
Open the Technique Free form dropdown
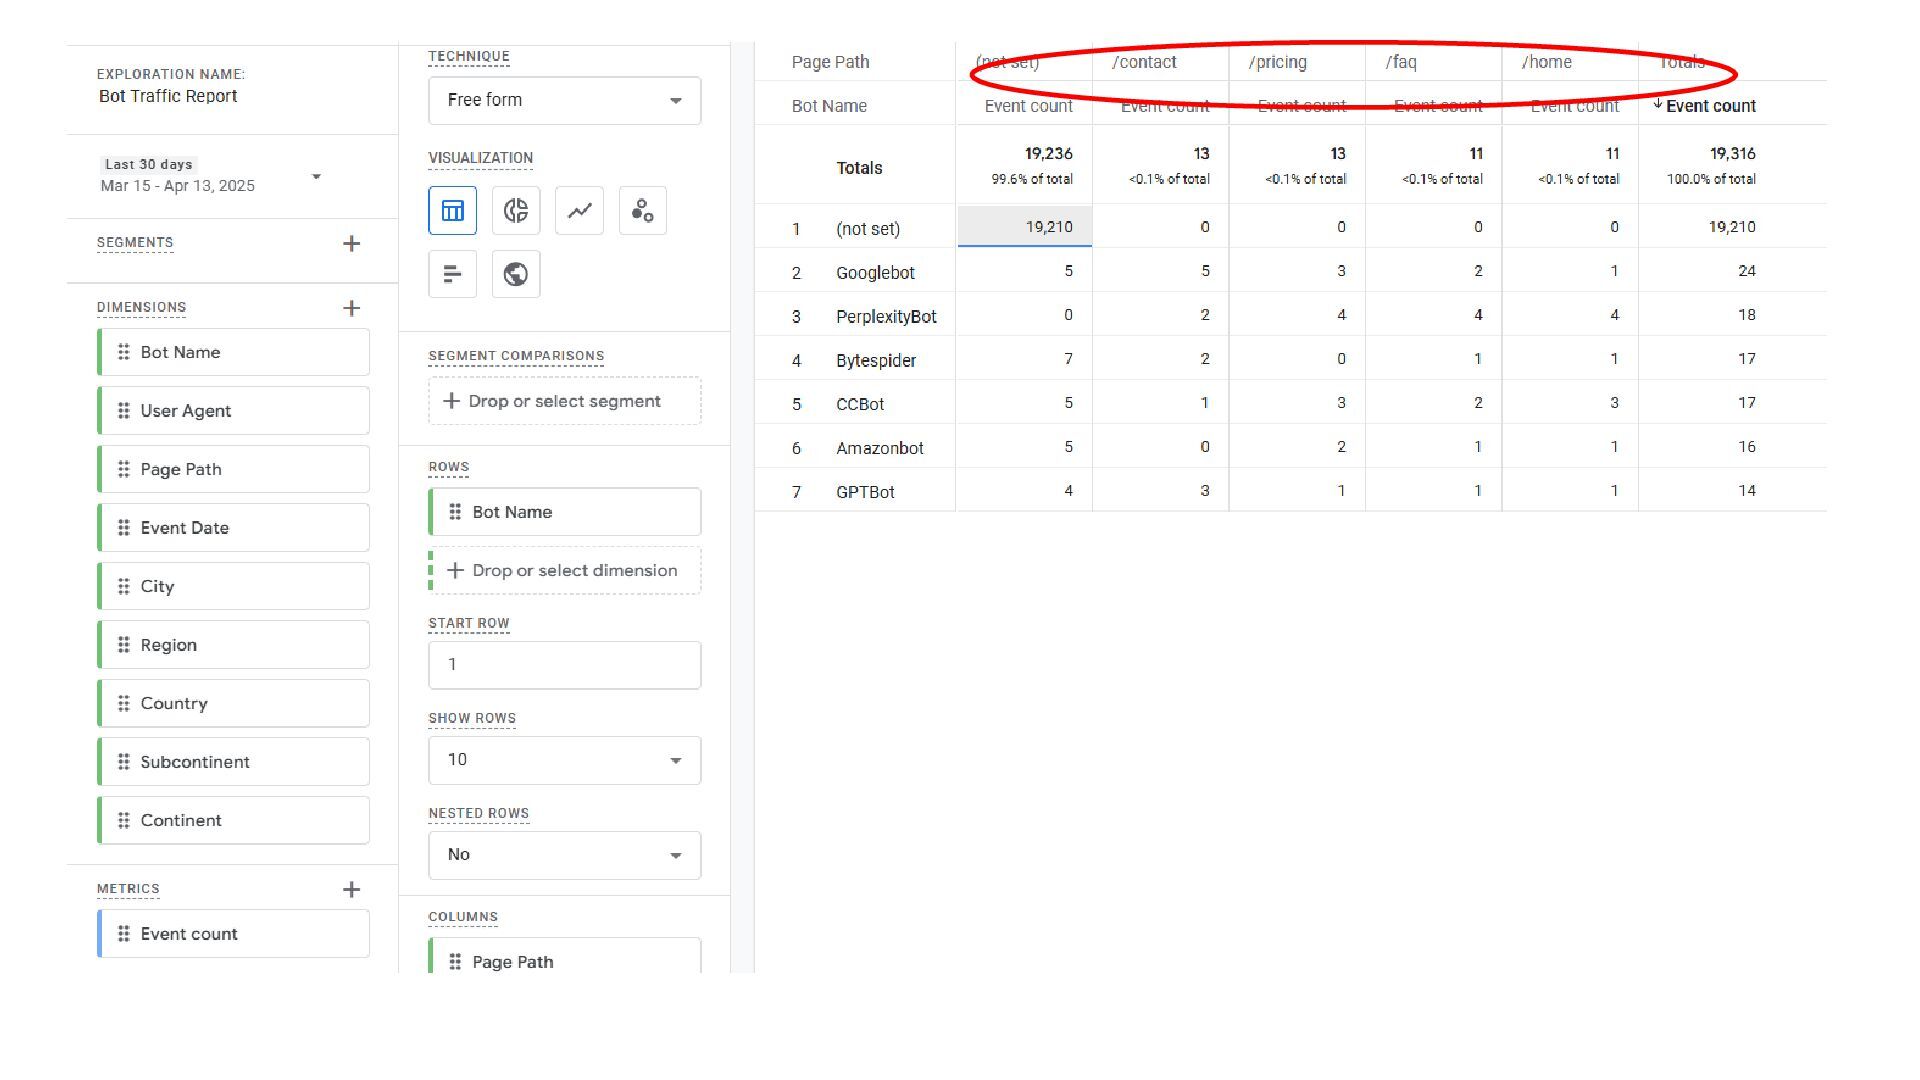pos(564,101)
